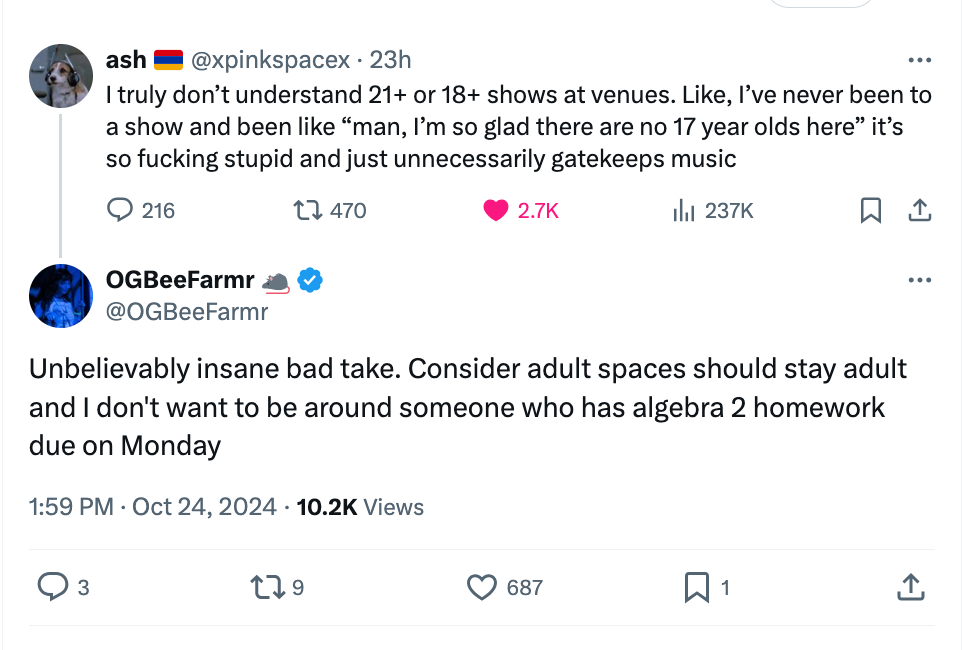Click OGBeeFarmr's blue verified badge
This screenshot has height=650, width=962.
tap(311, 281)
